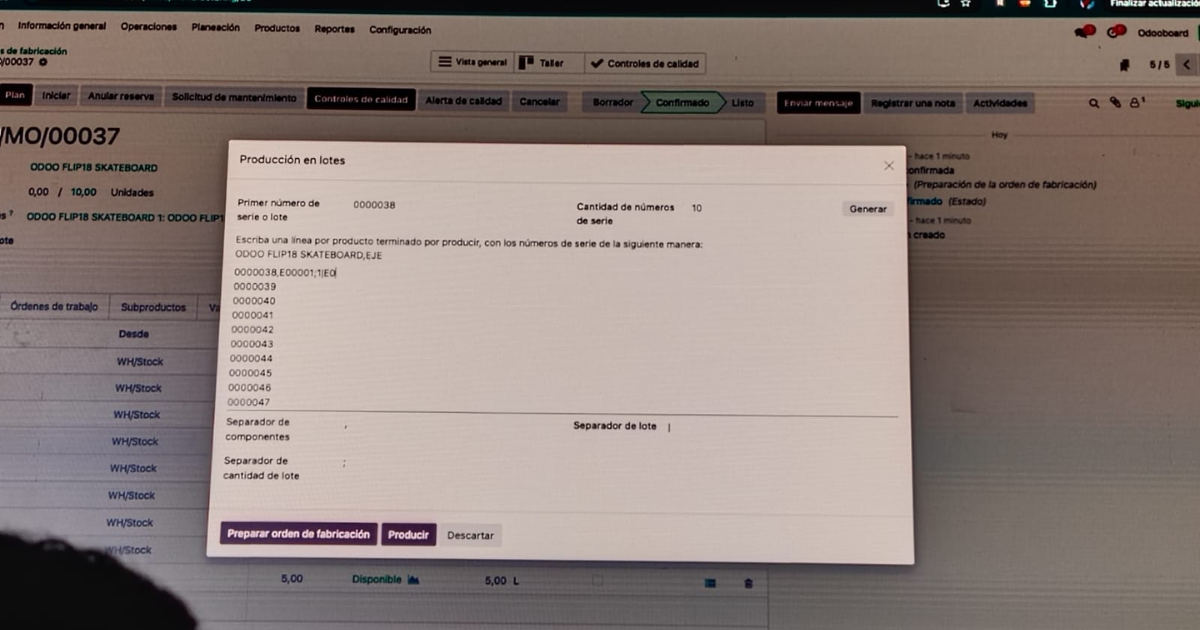Delete the component row with the trash icon
This screenshot has width=1200, height=630.
(748, 583)
